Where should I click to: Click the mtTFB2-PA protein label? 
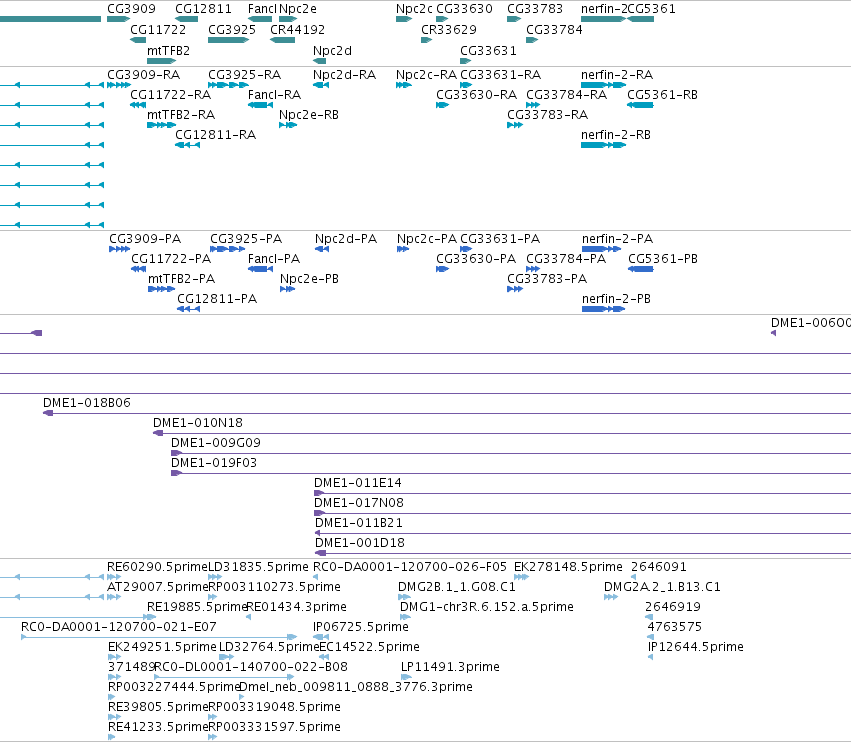point(181,279)
